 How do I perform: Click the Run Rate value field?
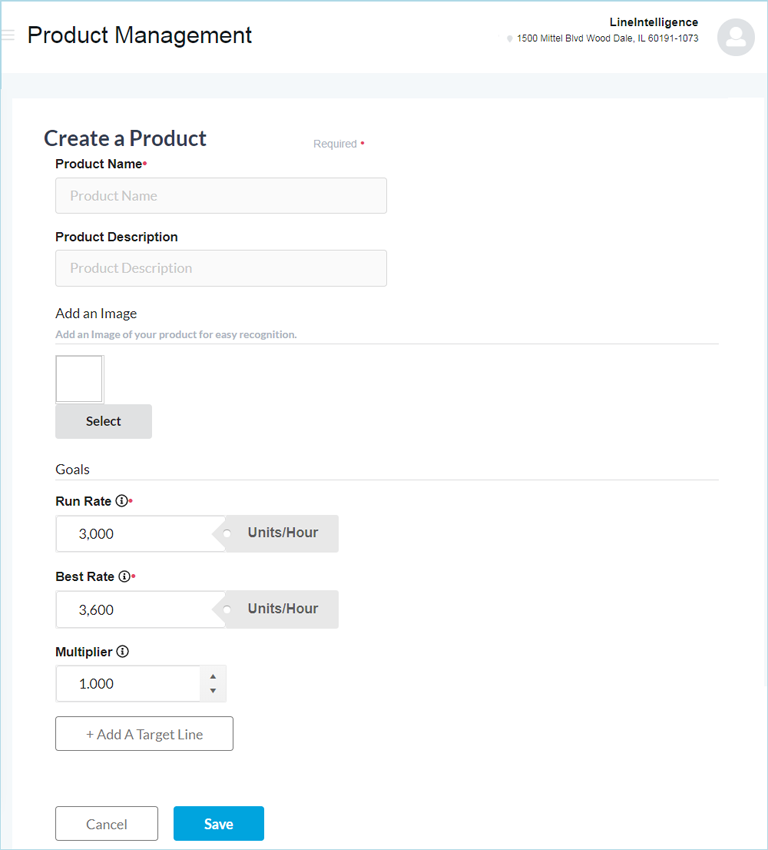(x=140, y=534)
